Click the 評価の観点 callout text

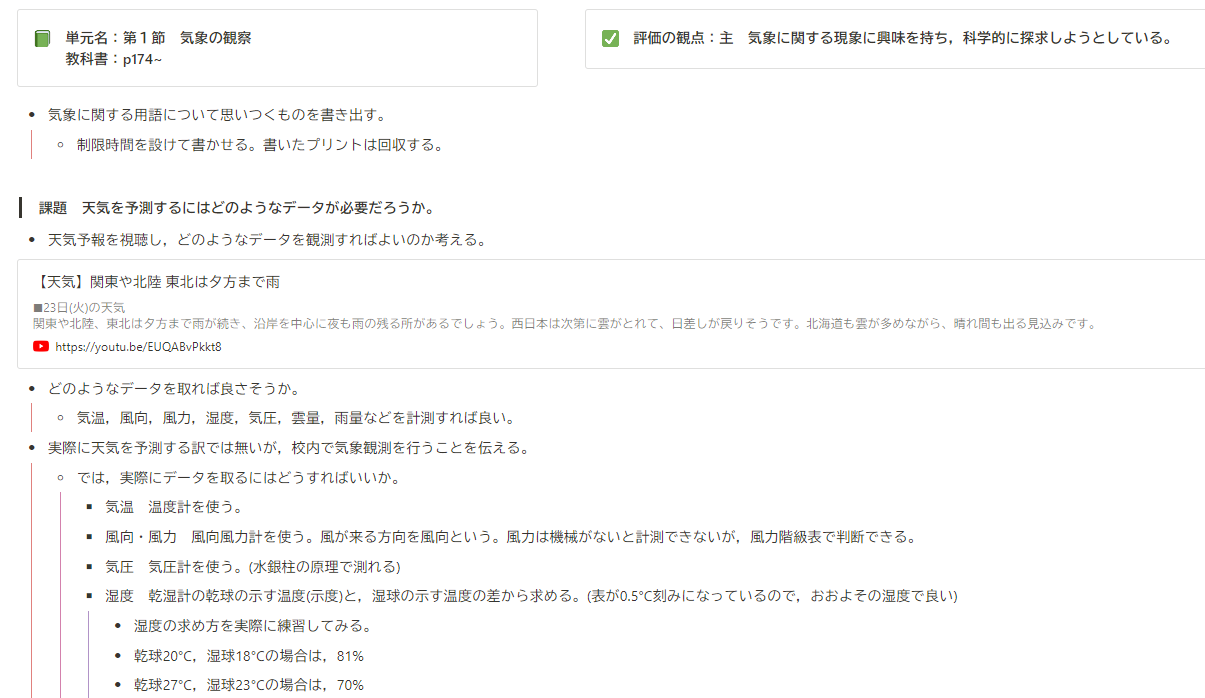coord(902,38)
